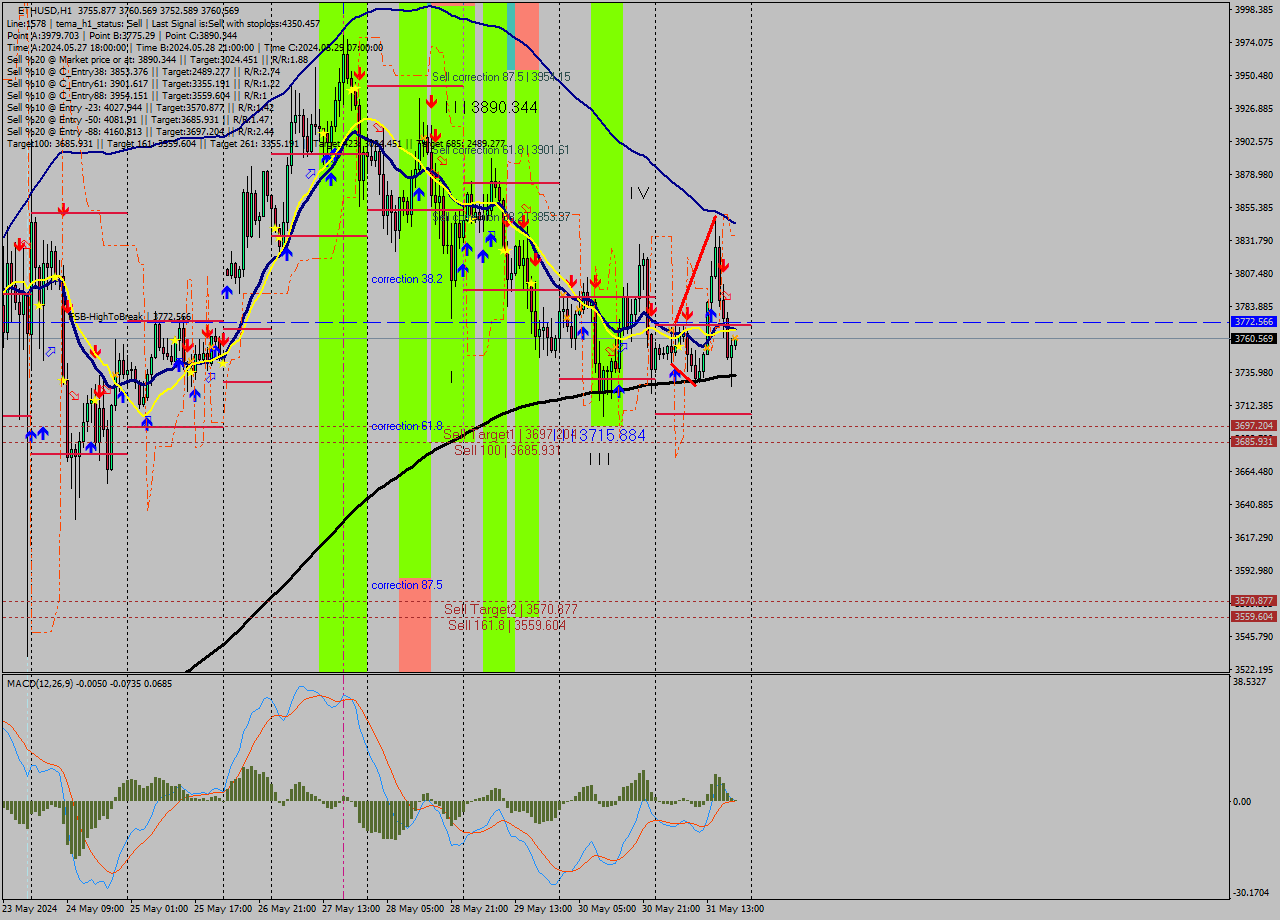Click the 3998.385 price scale value
Screen dimensions: 1280x920
tap(1253, 10)
